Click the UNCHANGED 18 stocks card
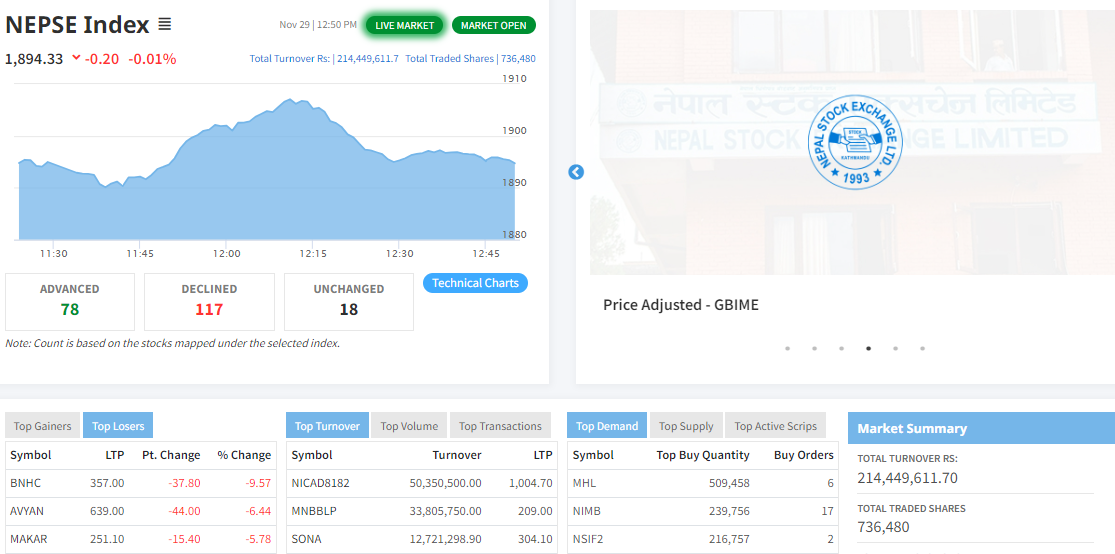The image size is (1115, 554). coord(348,302)
